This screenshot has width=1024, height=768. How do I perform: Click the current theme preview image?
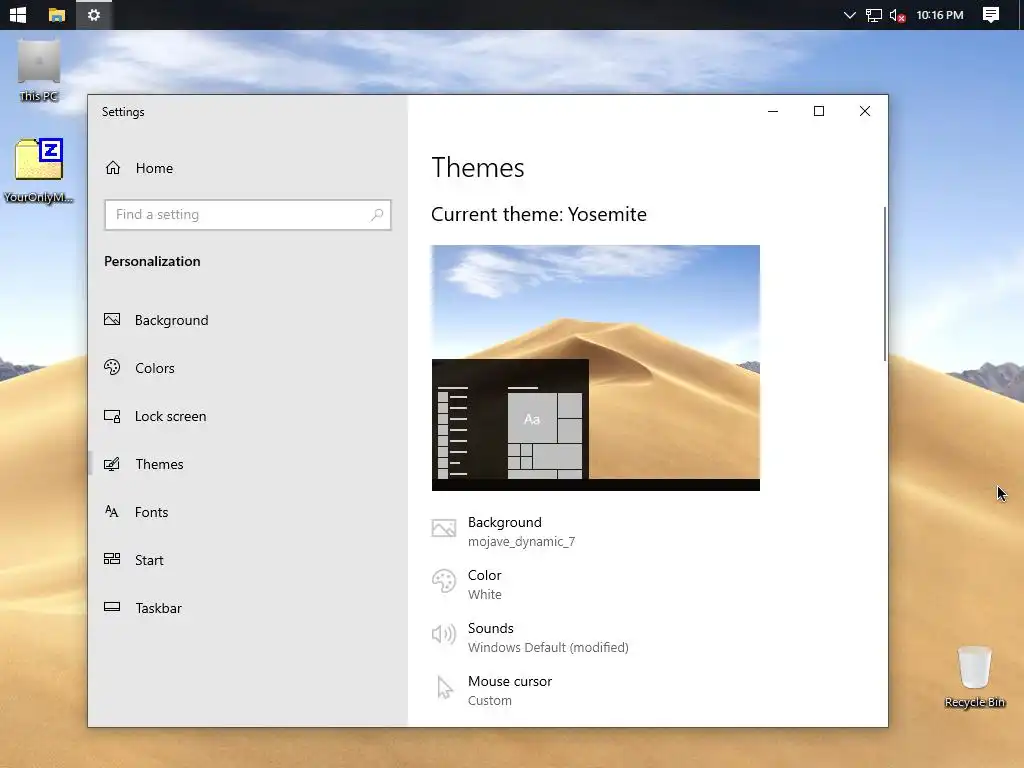(596, 368)
